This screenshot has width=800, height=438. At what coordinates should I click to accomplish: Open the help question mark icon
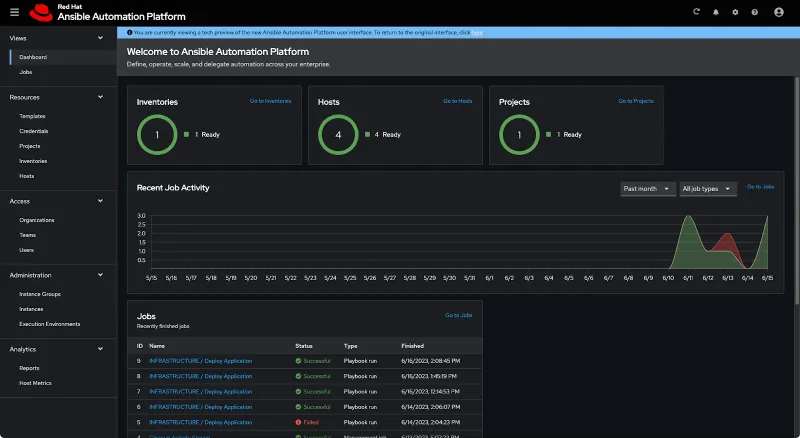coord(755,12)
